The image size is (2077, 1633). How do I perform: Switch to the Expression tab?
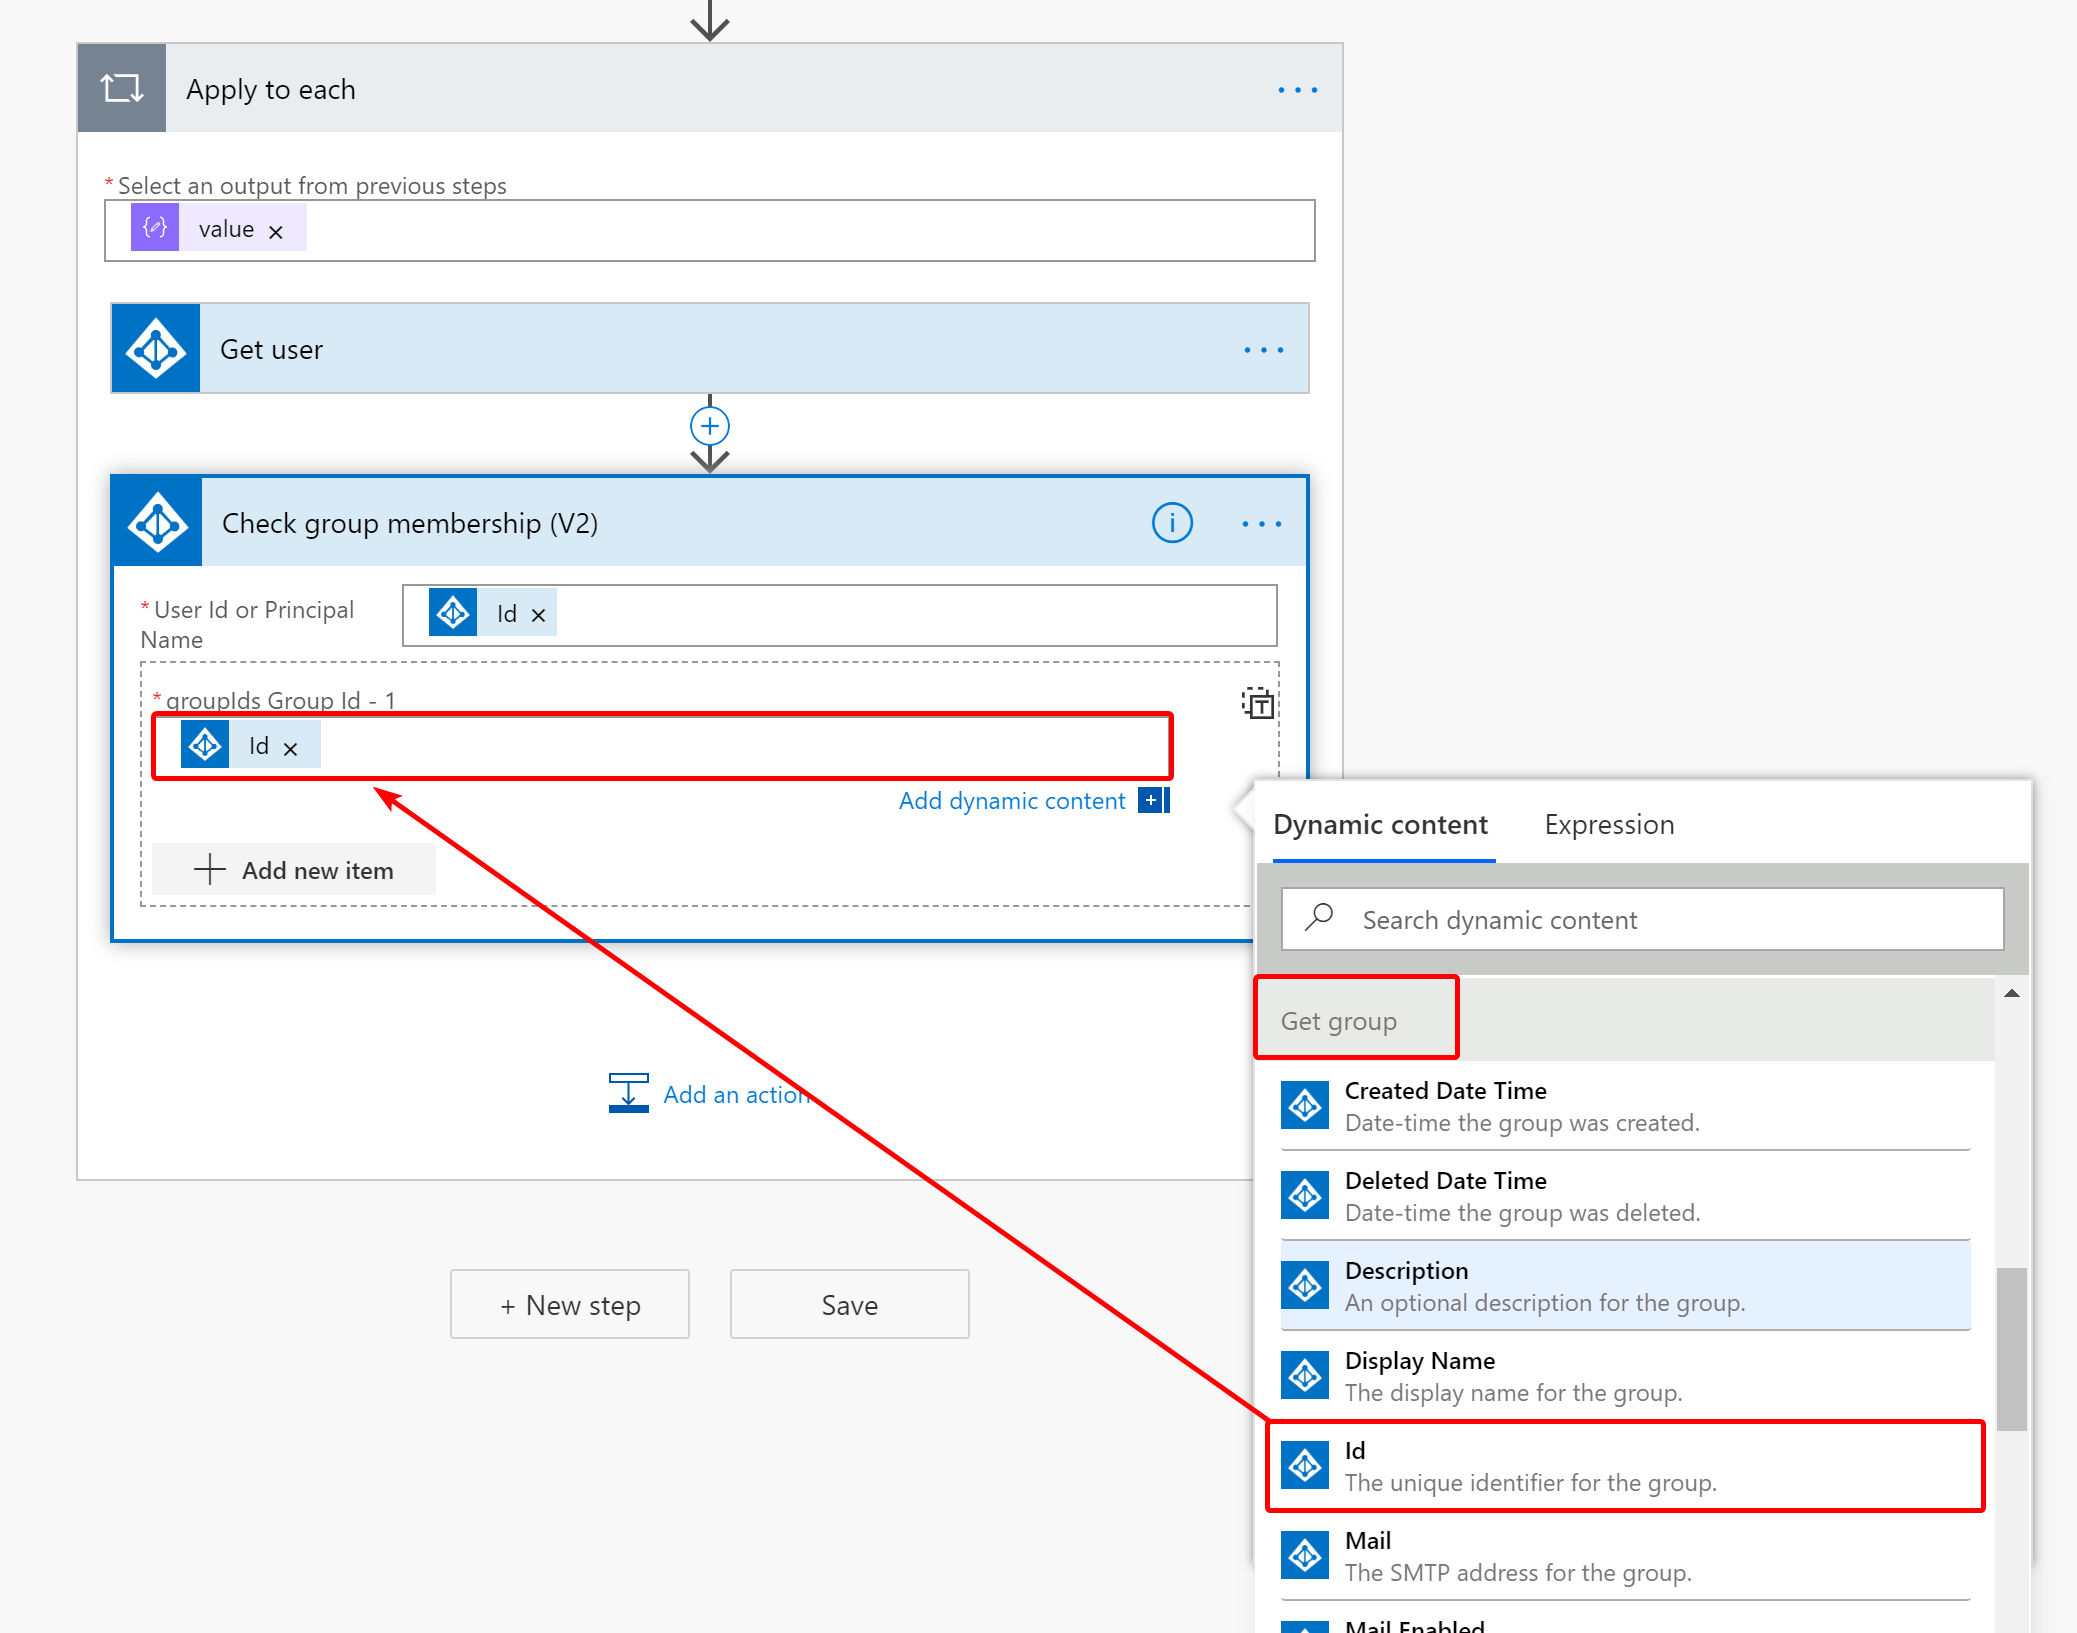1609,825
